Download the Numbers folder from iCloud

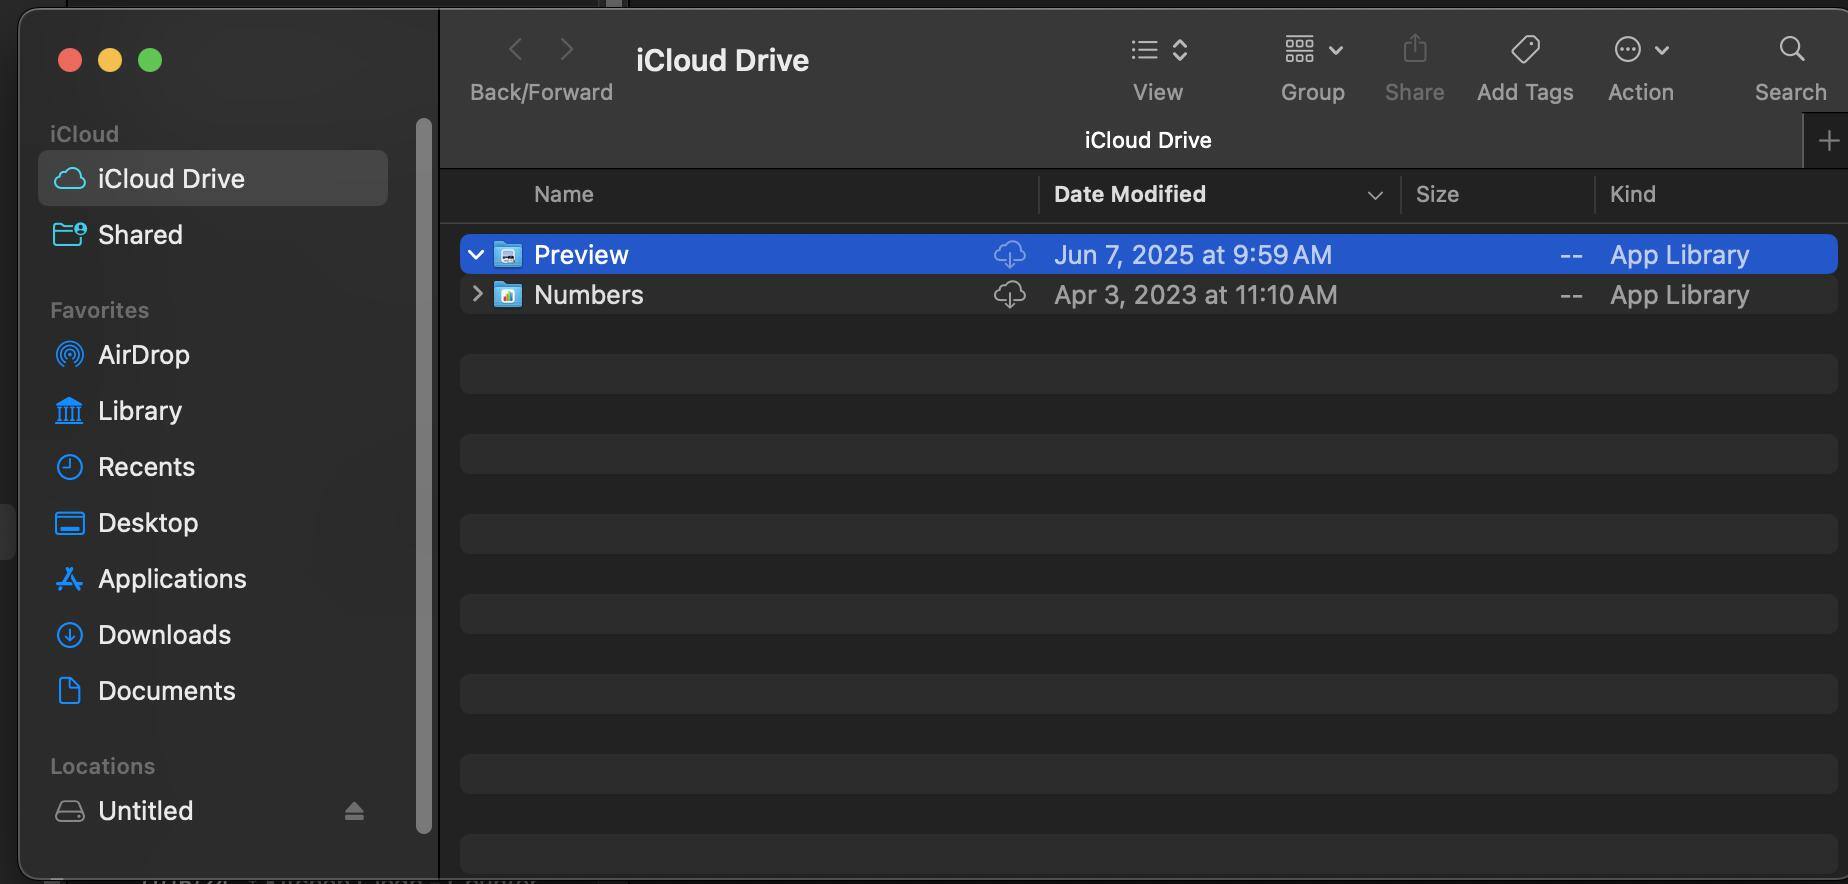pyautogui.click(x=1009, y=295)
